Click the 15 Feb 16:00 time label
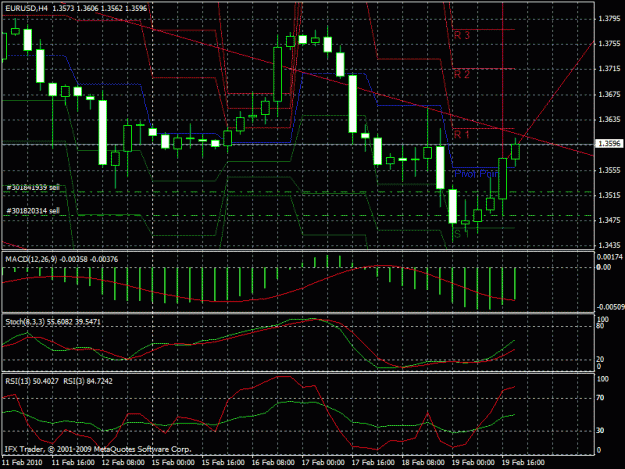 (x=223, y=462)
